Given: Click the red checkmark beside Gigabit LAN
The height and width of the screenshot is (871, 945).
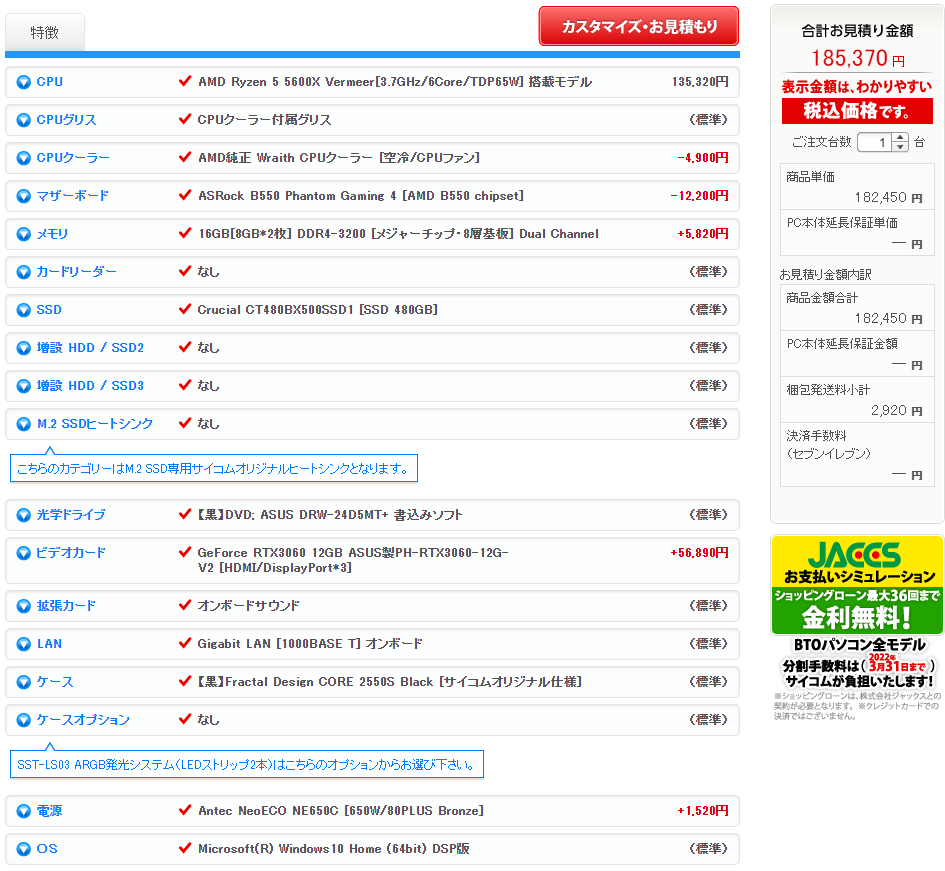Looking at the screenshot, I should pos(184,644).
